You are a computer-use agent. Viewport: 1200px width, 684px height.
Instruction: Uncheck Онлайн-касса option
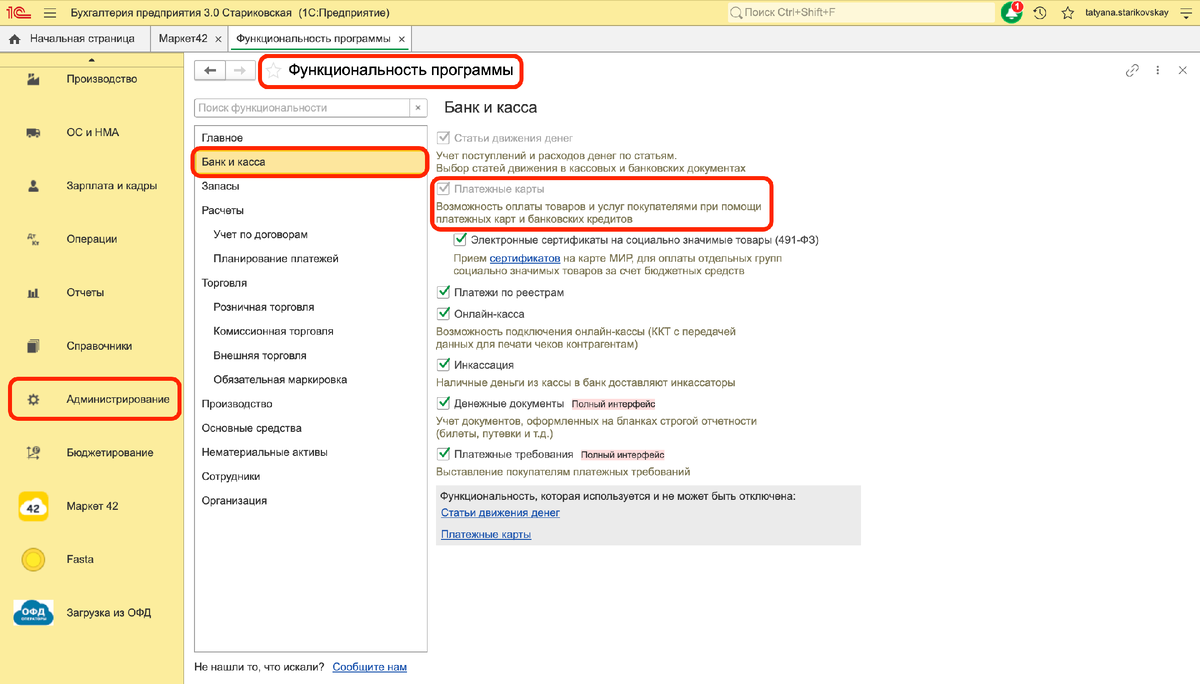pyautogui.click(x=444, y=314)
